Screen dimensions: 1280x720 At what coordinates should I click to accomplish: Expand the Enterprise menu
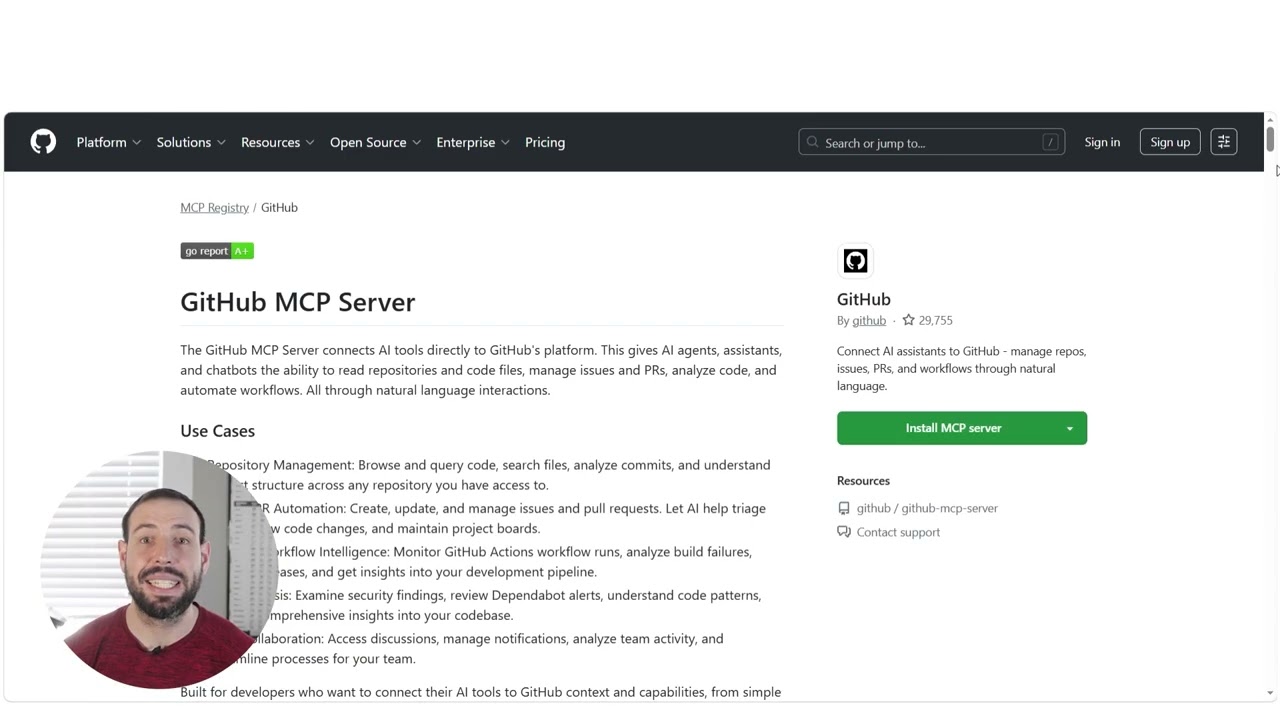[x=473, y=142]
